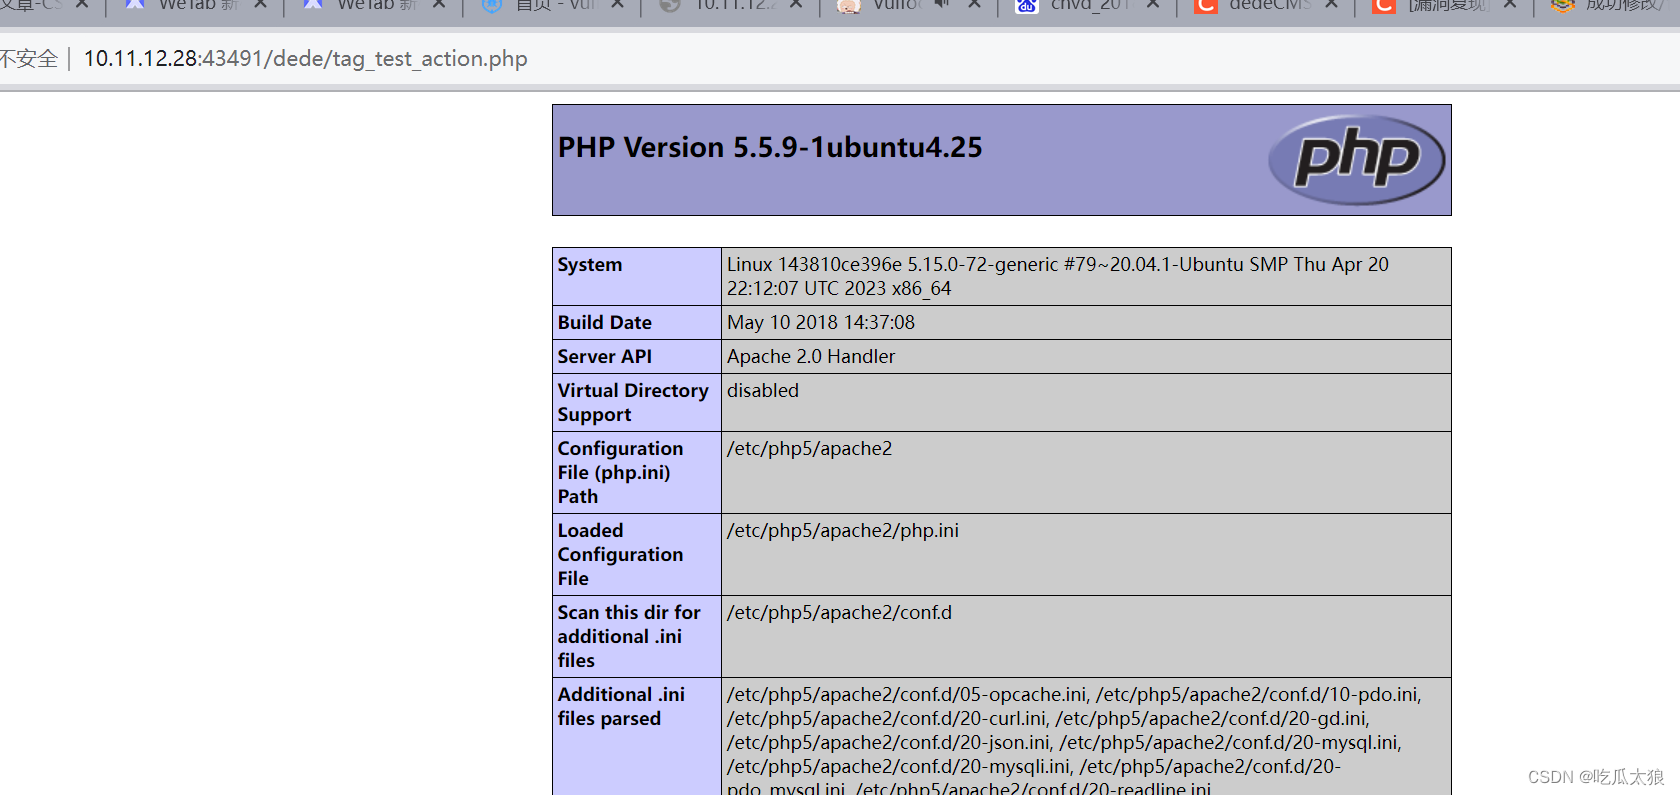This screenshot has height=795, width=1680.
Task: Click the 05-opcache.ini parsed files list
Action: coord(1074,742)
